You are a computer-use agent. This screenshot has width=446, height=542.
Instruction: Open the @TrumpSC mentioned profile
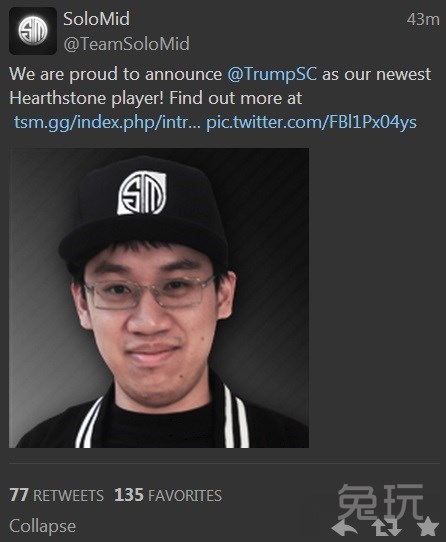point(272,74)
